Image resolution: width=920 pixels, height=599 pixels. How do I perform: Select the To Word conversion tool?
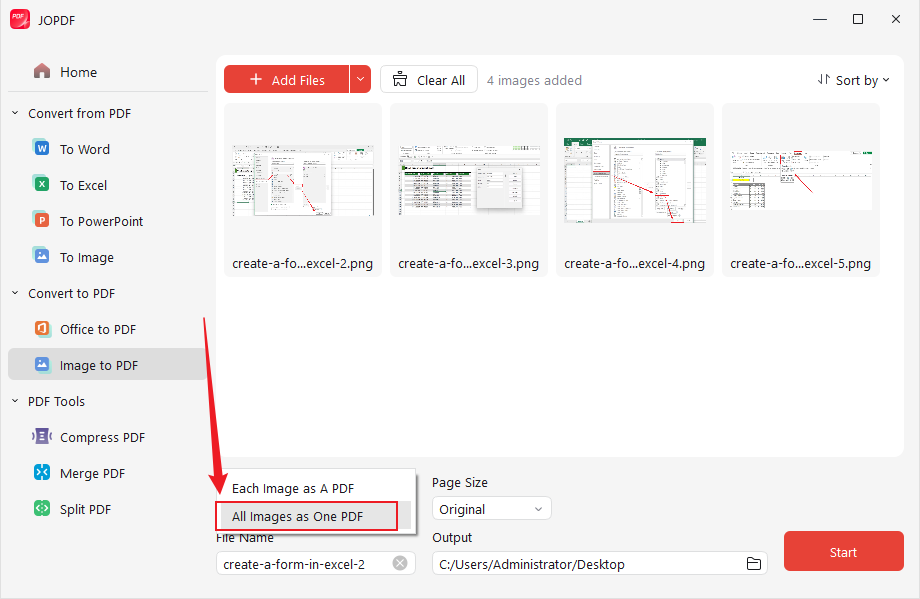tap(82, 148)
